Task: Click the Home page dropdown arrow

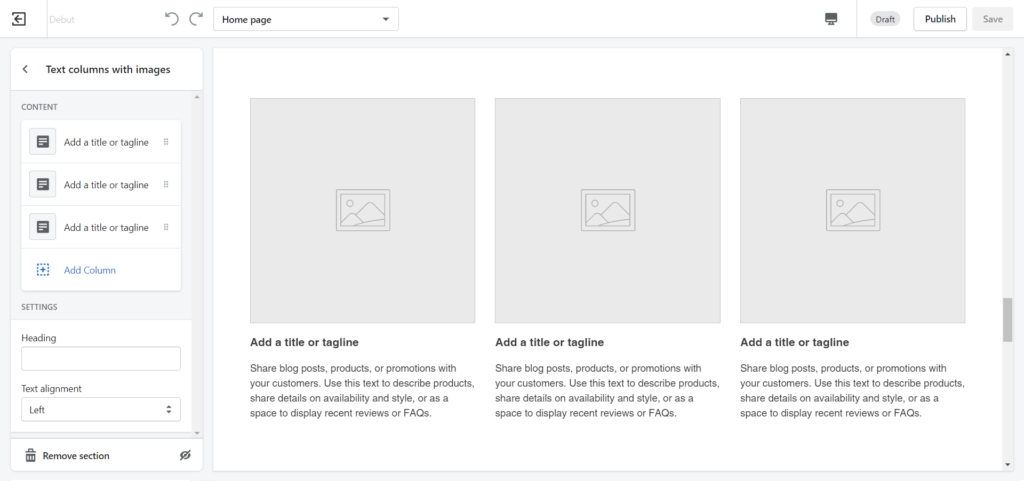Action: point(385,19)
